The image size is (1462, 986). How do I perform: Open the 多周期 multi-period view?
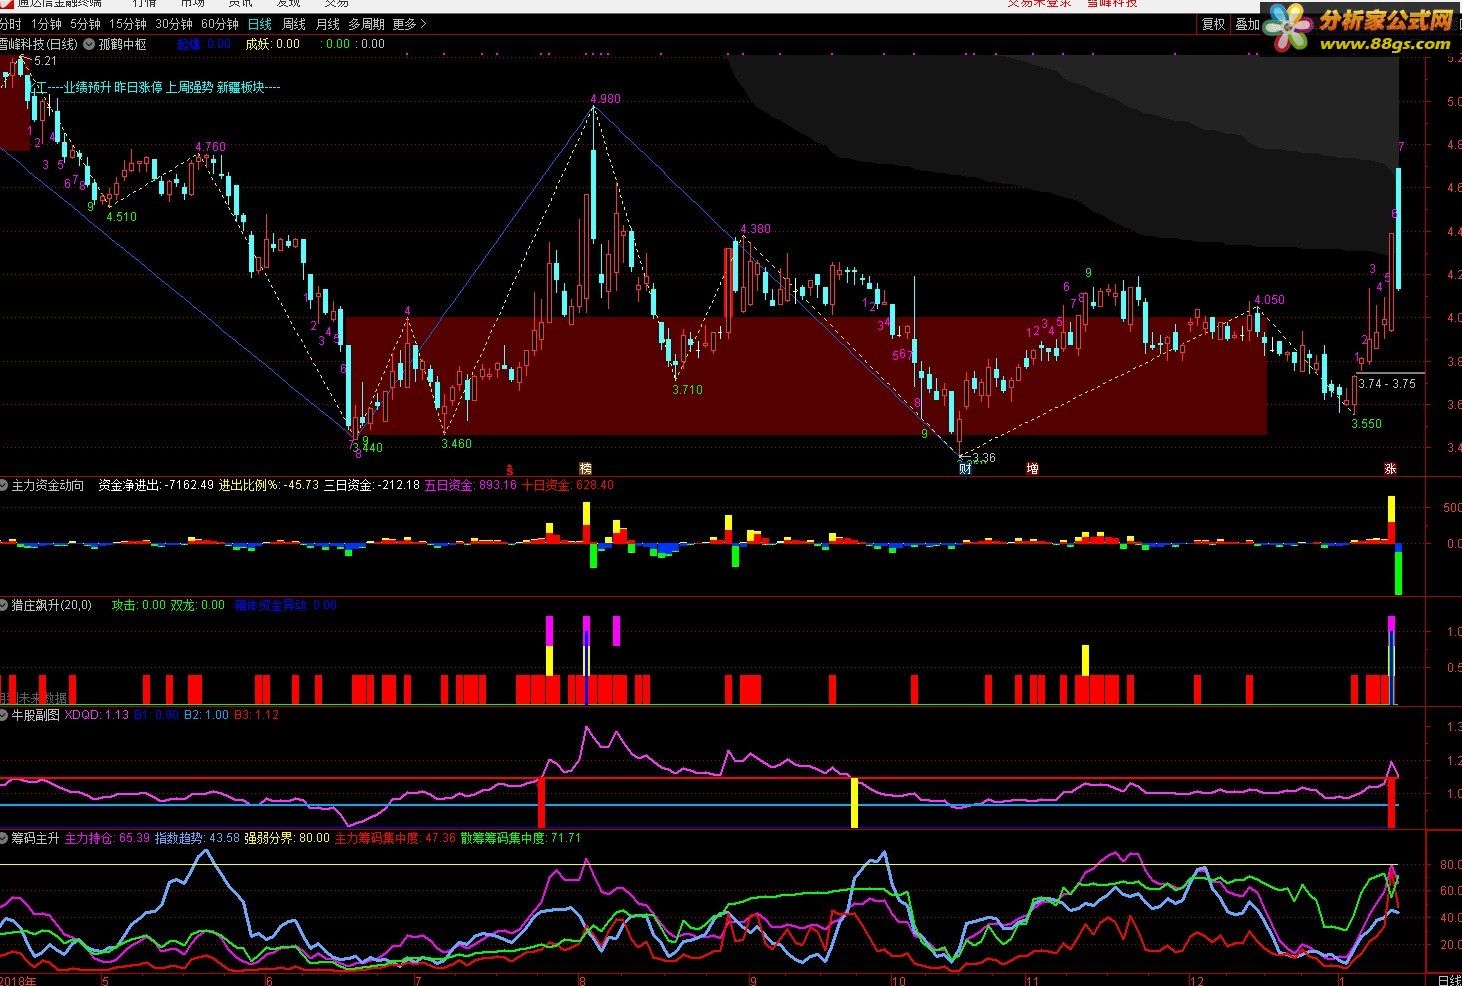(x=366, y=24)
